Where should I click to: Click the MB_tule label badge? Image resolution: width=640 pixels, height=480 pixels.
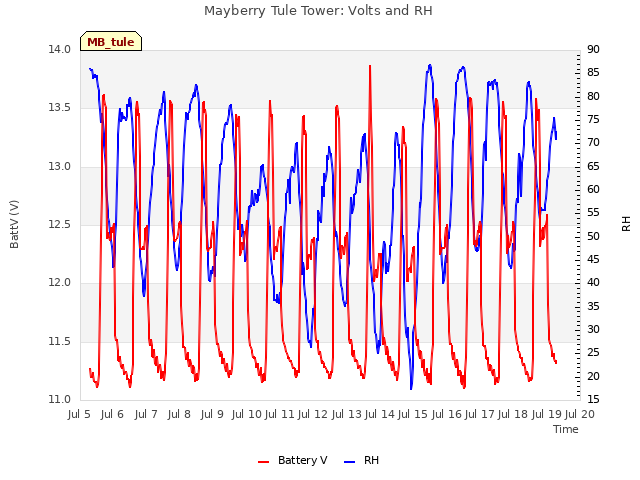(111, 41)
